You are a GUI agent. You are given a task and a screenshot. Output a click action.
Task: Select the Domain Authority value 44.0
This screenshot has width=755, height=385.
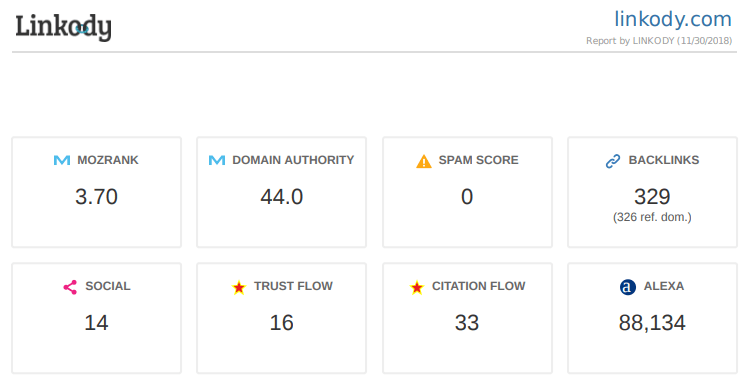tap(282, 197)
